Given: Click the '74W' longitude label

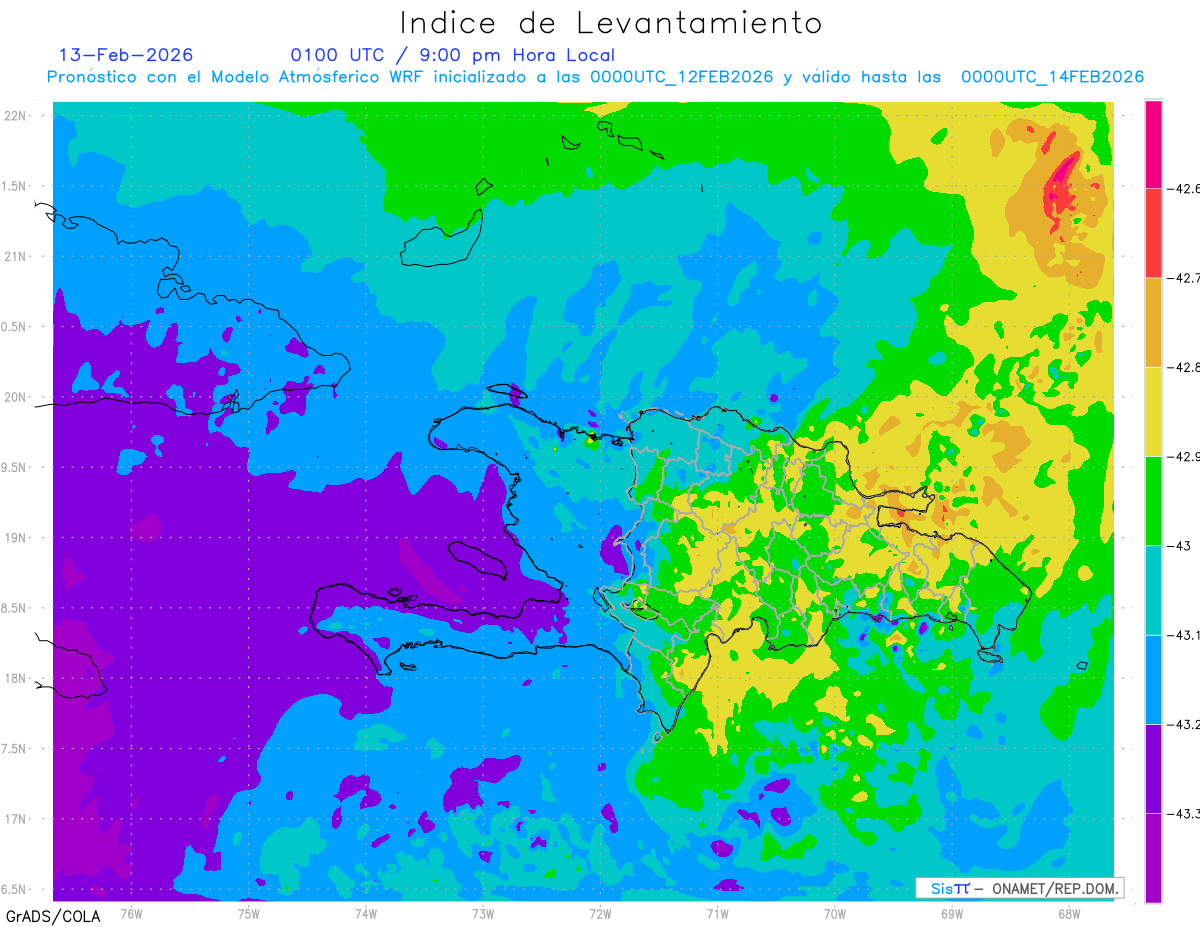Looking at the screenshot, I should coord(365,913).
